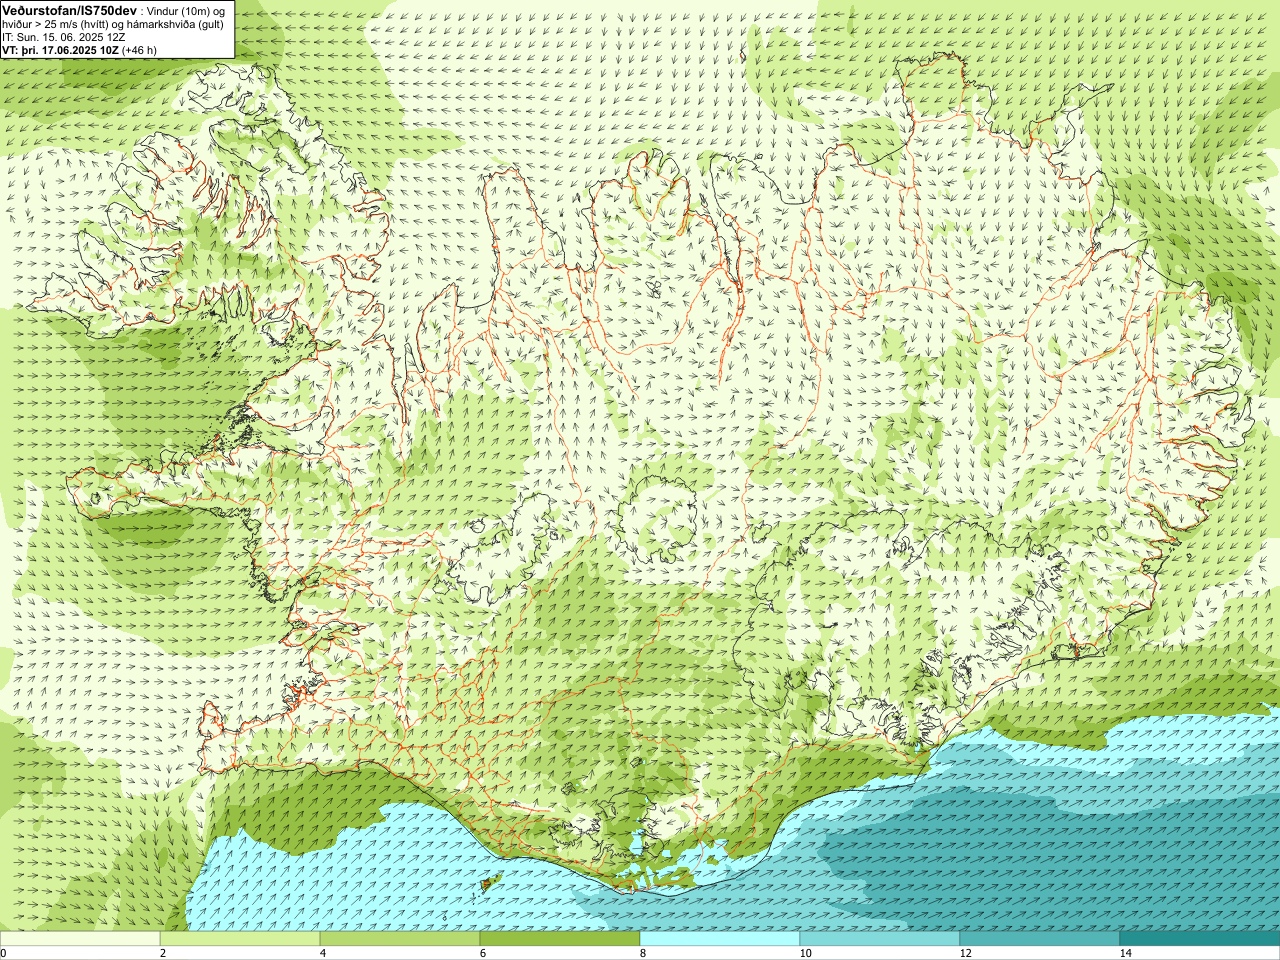Click the "Vindur (10m) og" text

pyautogui.click(x=186, y=10)
